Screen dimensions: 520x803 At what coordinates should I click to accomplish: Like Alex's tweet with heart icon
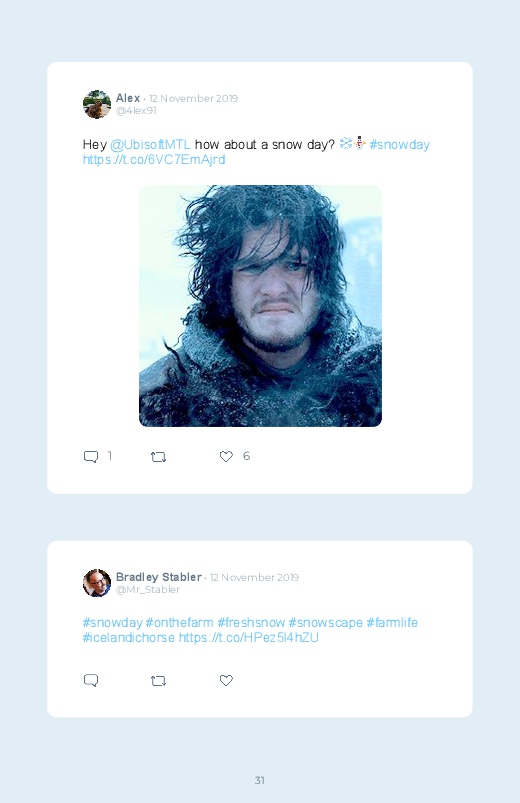(x=226, y=456)
